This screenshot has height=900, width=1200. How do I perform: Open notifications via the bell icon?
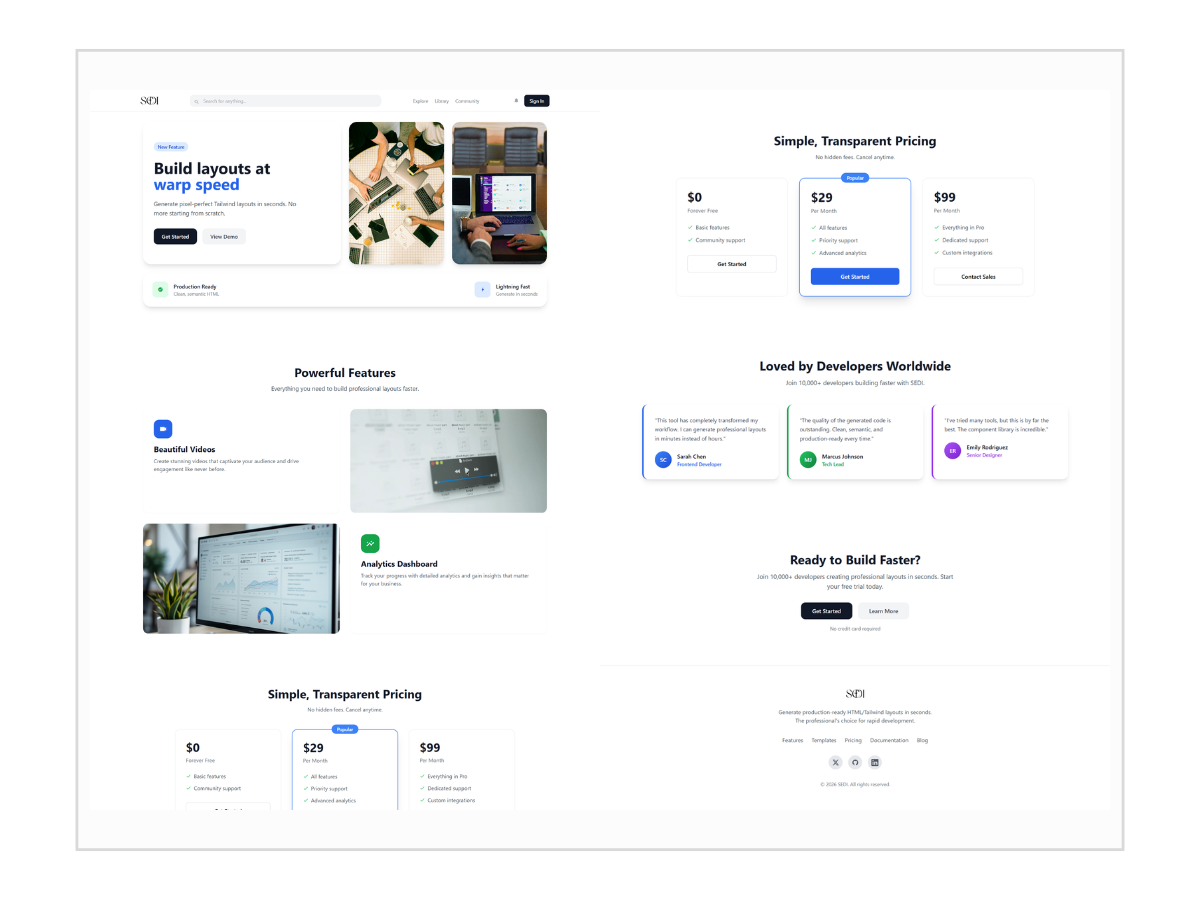coord(516,101)
